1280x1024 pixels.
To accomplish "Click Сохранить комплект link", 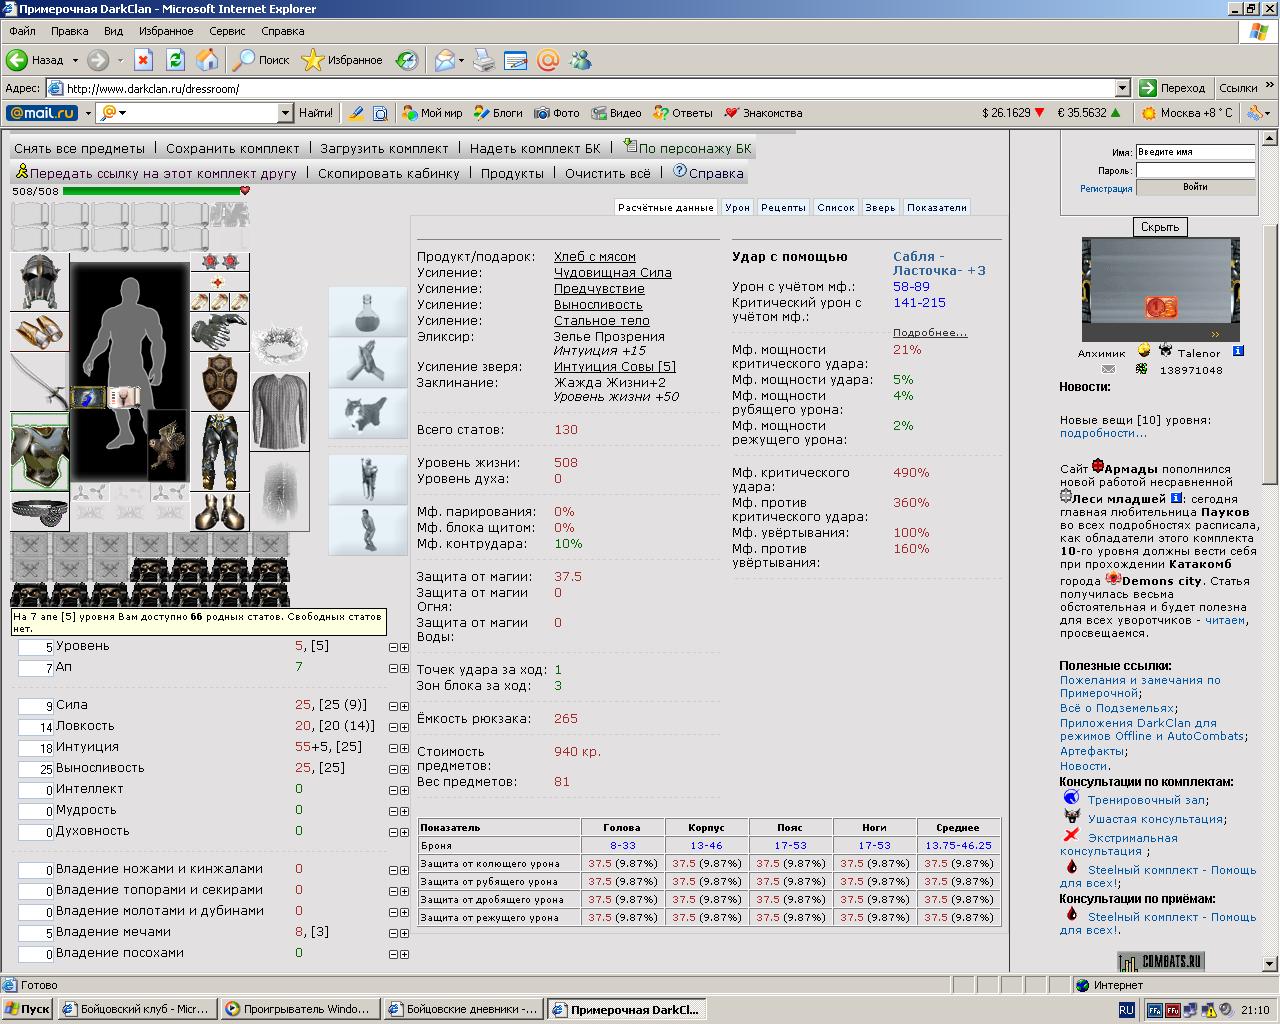I will tap(233, 148).
